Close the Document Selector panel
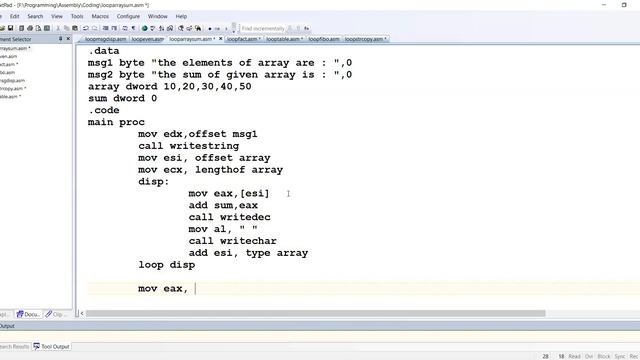The height and width of the screenshot is (360, 640). click(x=68, y=39)
